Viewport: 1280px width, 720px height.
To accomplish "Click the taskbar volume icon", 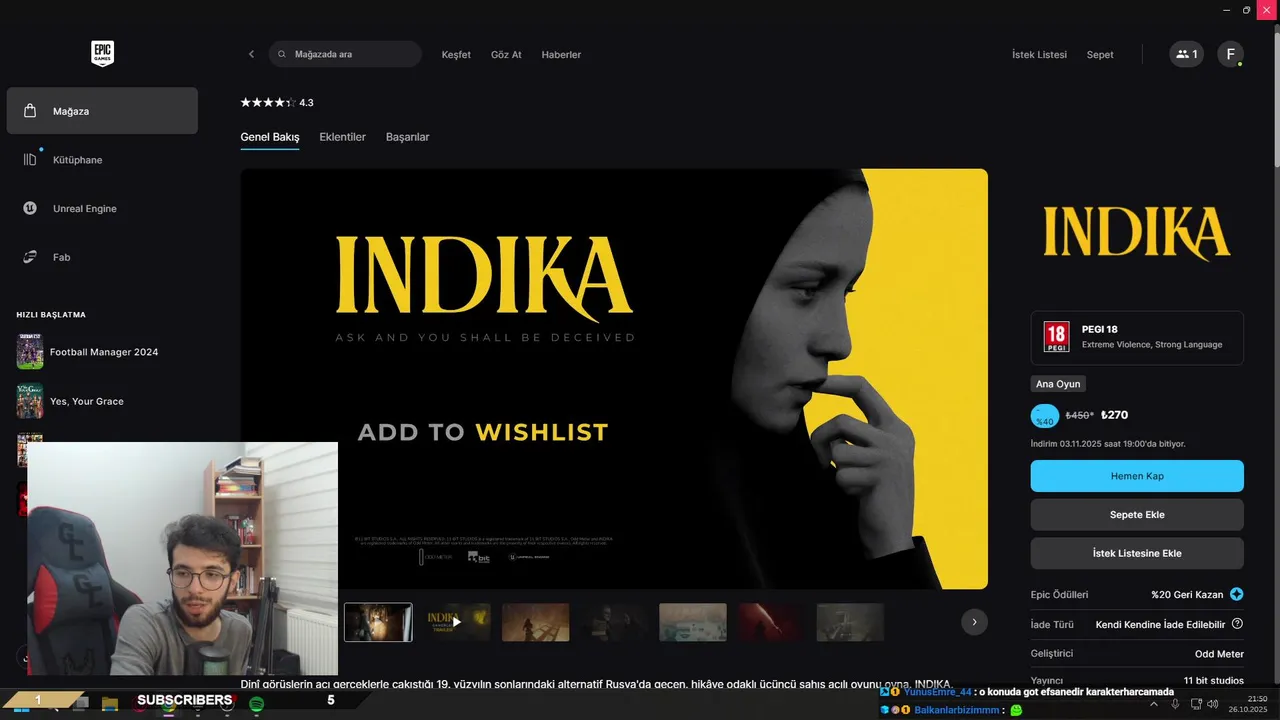I will (x=1213, y=704).
